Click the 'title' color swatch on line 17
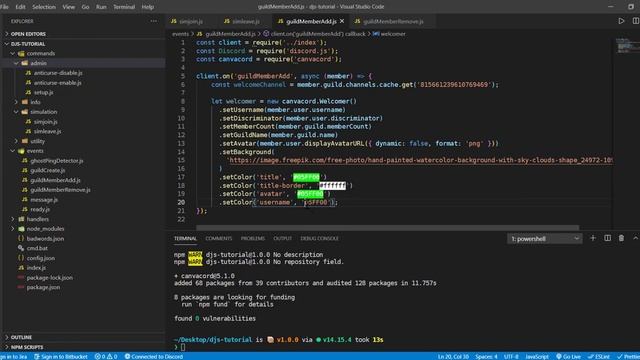This screenshot has width=640, height=360. click(x=306, y=177)
